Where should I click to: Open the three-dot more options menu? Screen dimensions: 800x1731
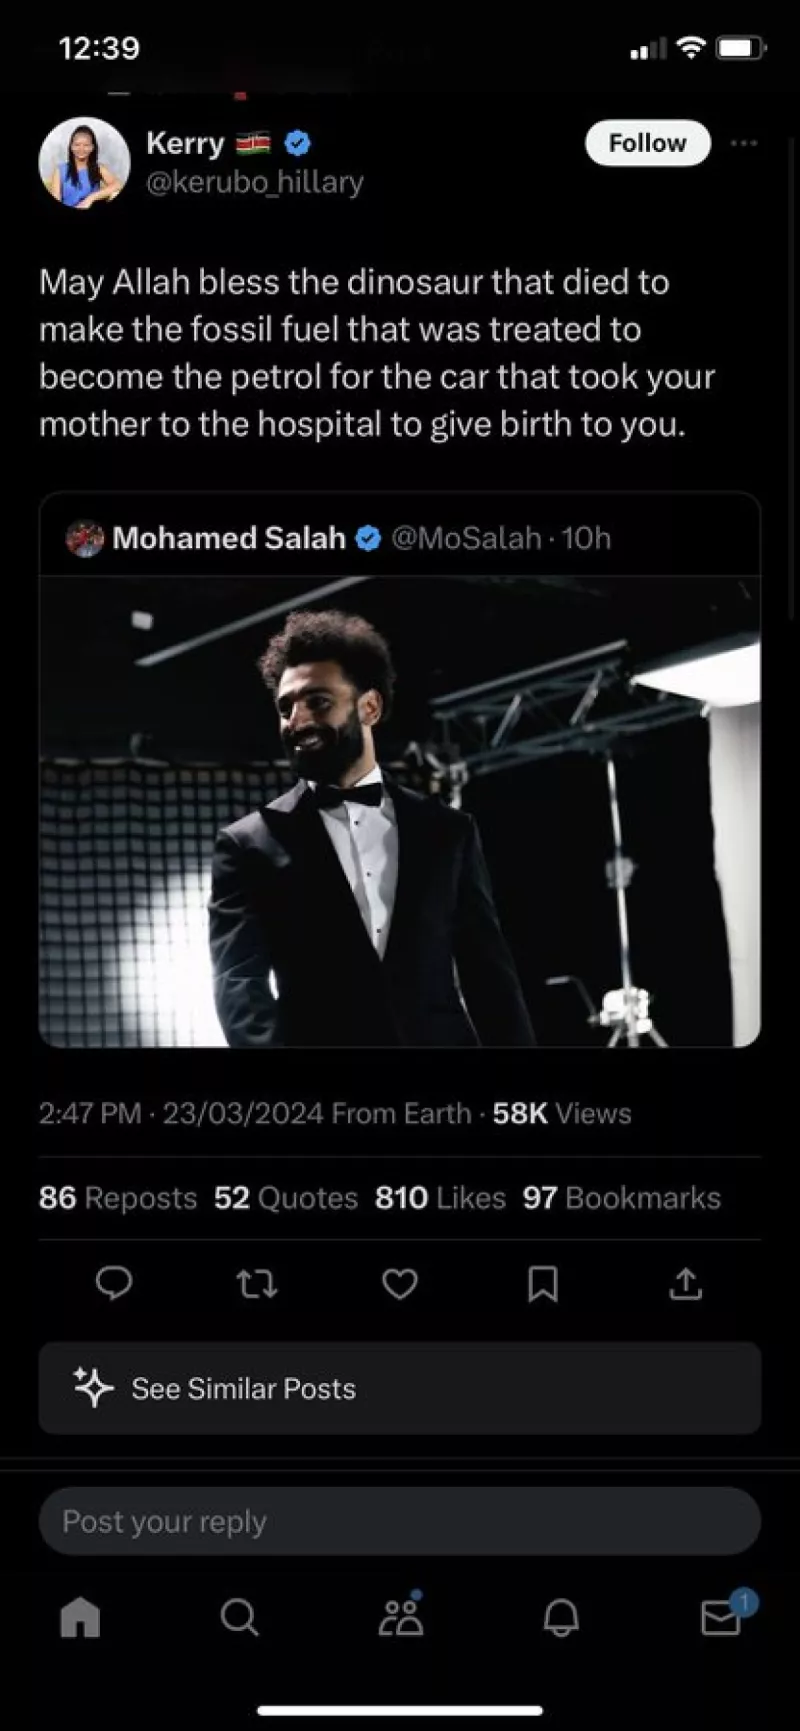[x=743, y=143]
